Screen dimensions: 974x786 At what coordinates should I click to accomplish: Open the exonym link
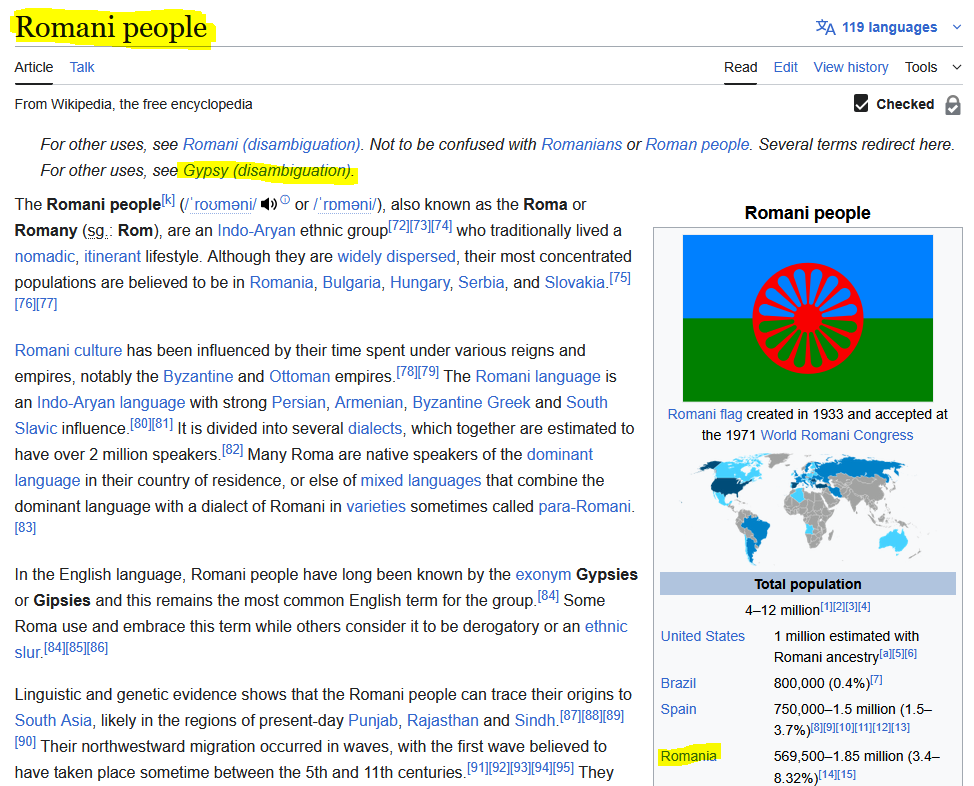543,575
